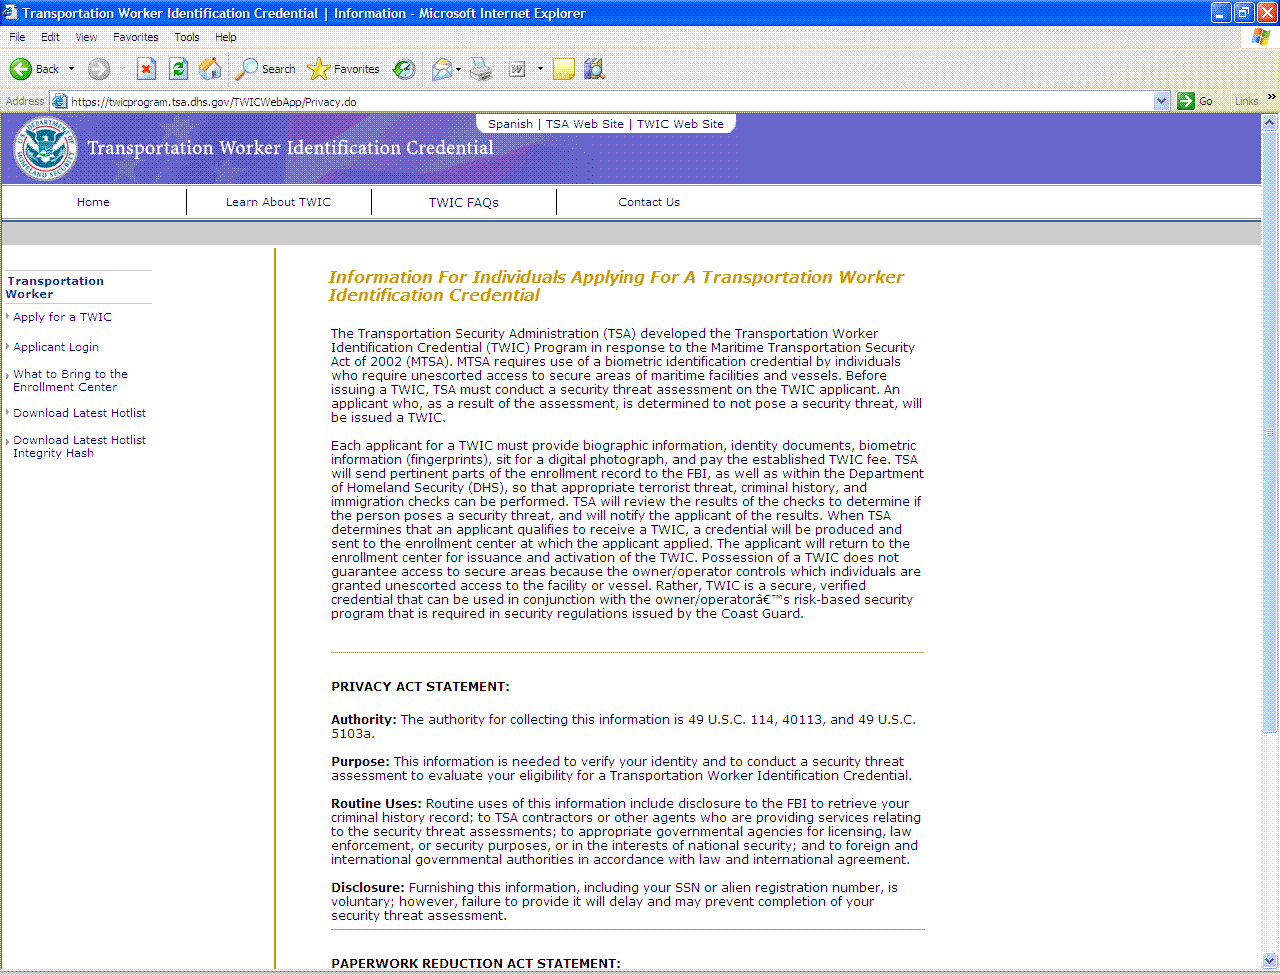The height and width of the screenshot is (975, 1280).
Task: Open the Back button history dropdown arrow
Action: pyautogui.click(x=71, y=69)
